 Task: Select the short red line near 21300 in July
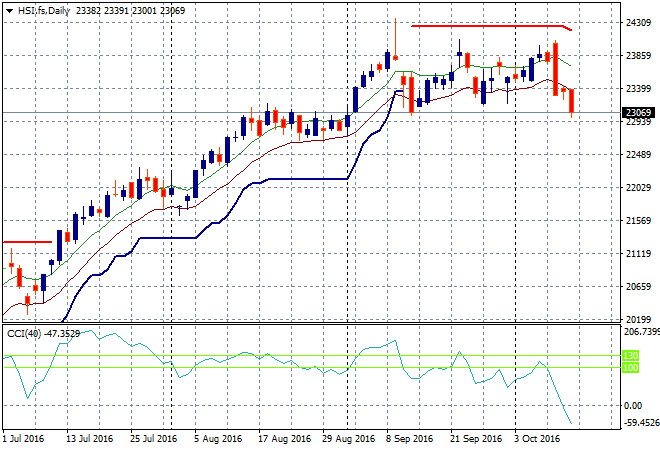pyautogui.click(x=27, y=242)
